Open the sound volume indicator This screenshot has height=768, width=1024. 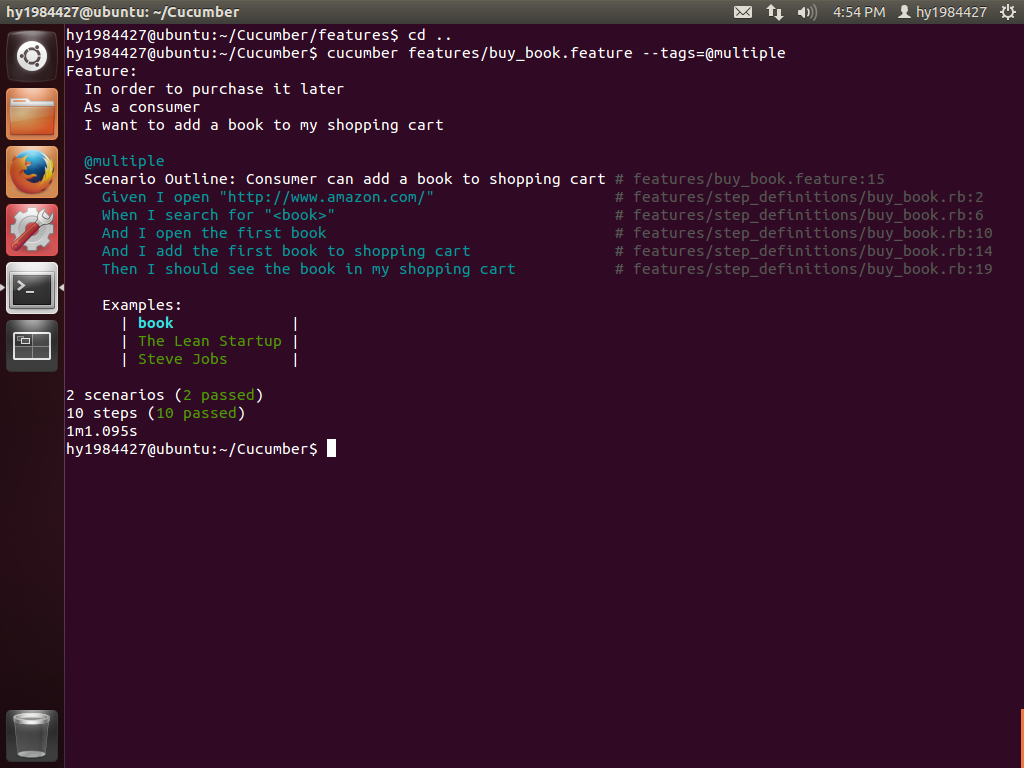point(807,12)
